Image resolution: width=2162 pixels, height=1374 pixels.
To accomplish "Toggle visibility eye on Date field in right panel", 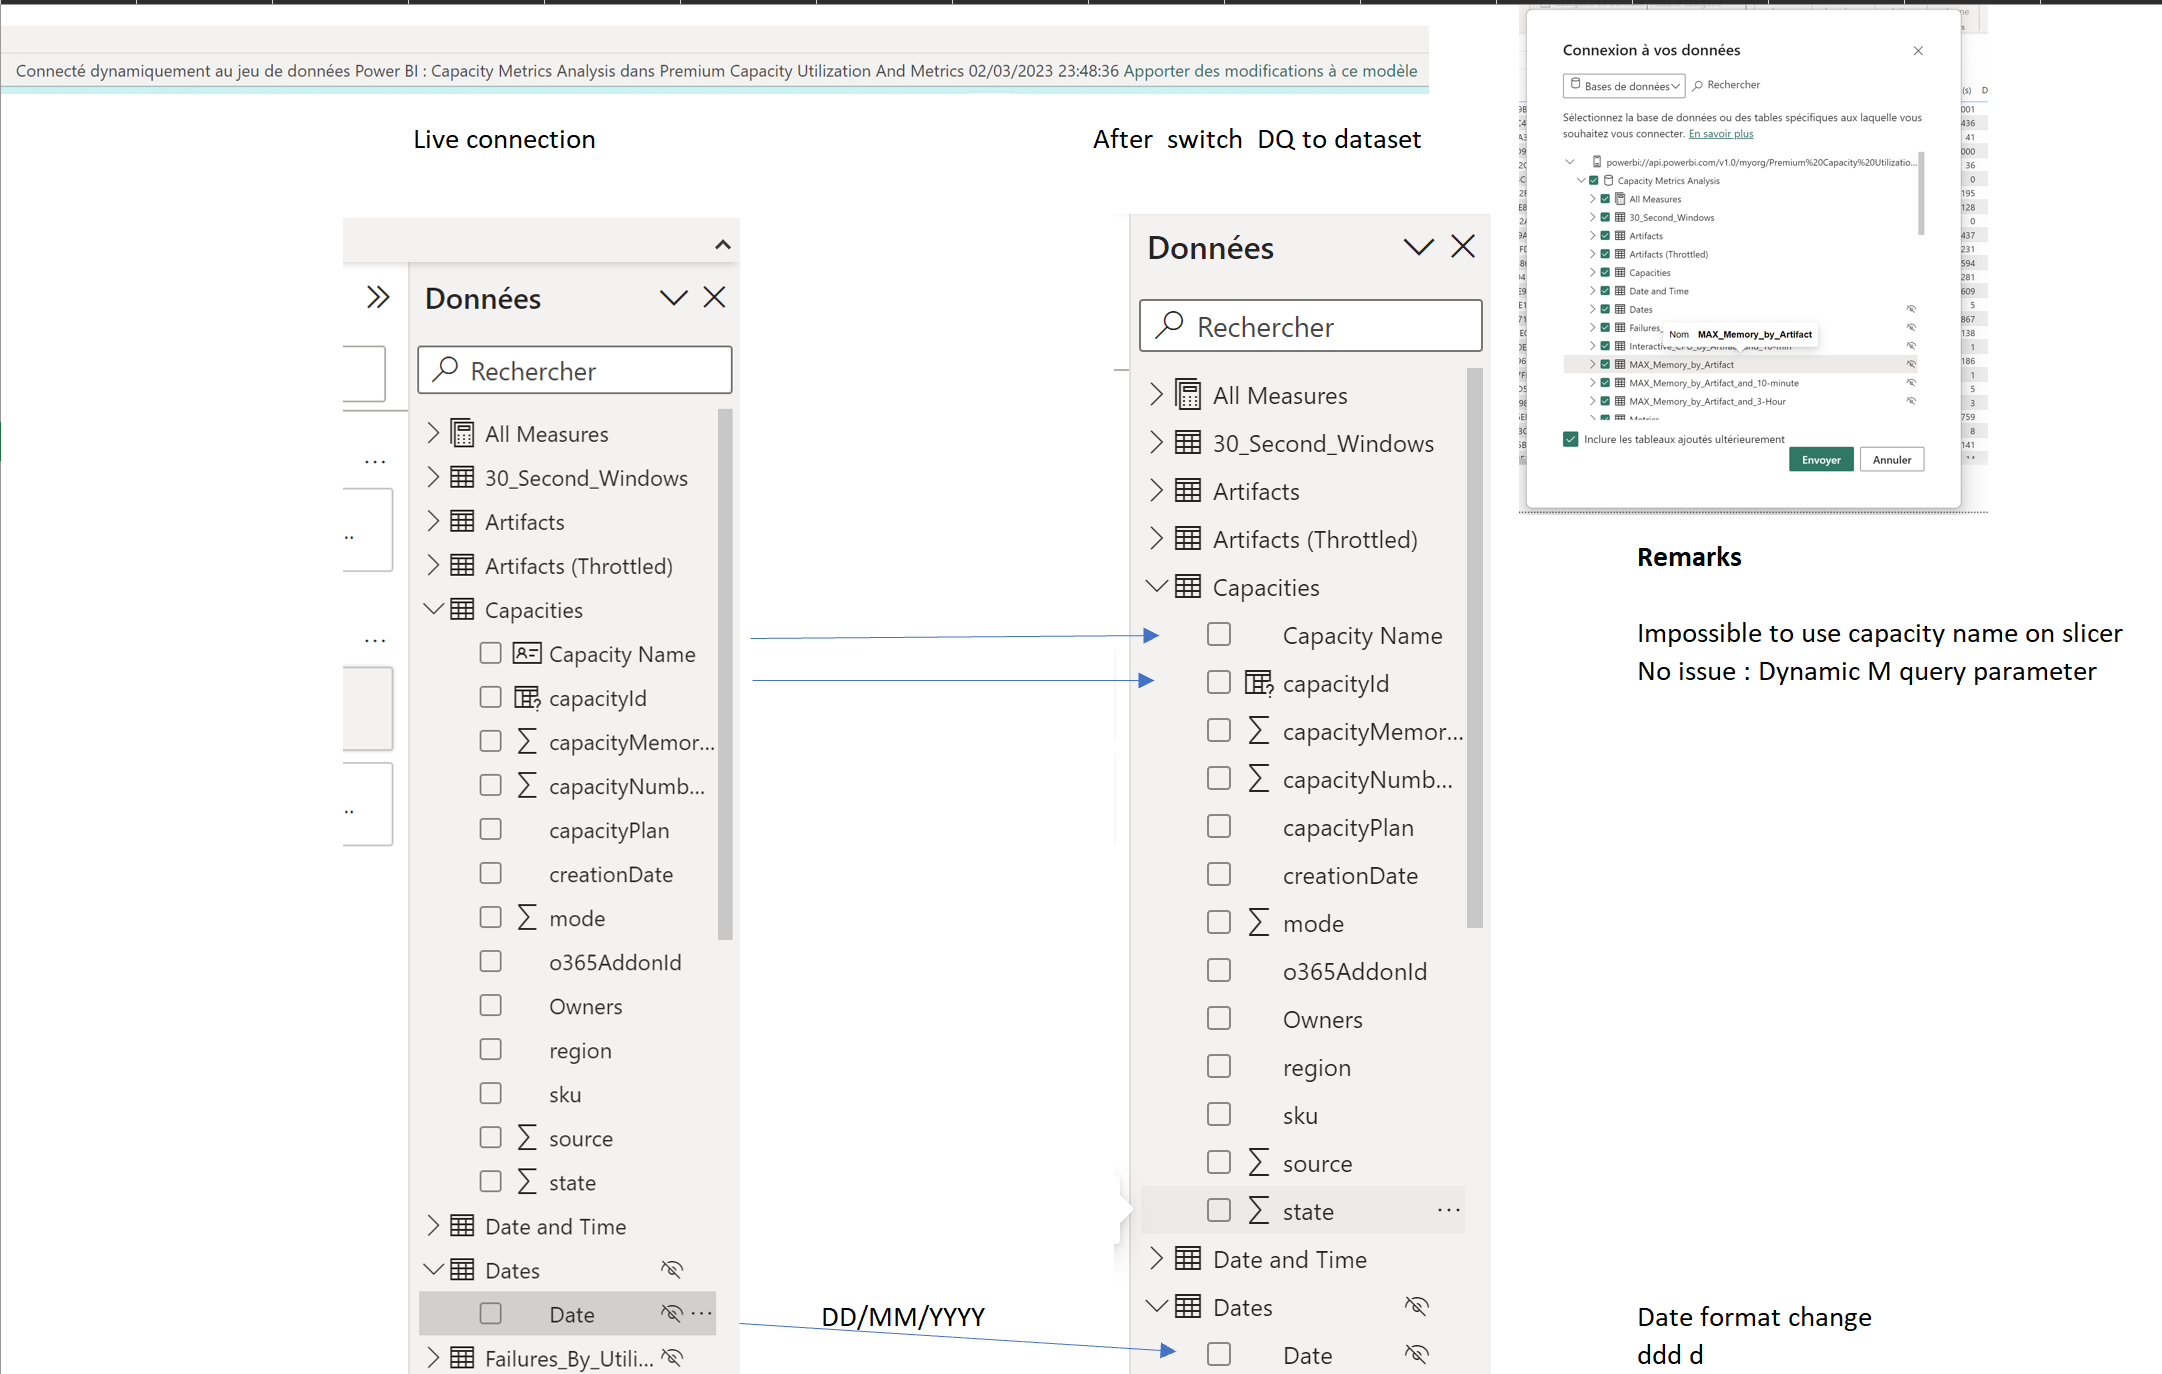I will 1417,1354.
